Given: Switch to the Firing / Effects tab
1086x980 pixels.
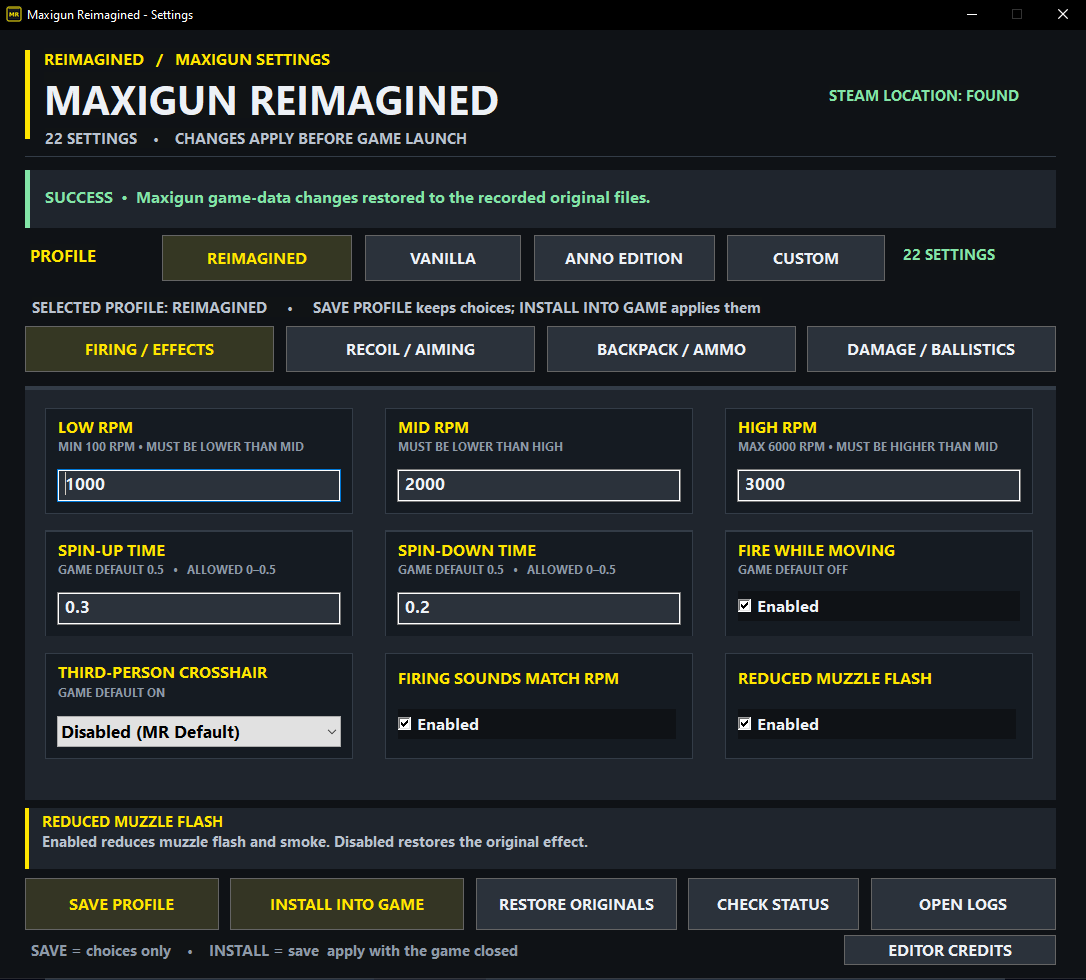Looking at the screenshot, I should (x=150, y=349).
